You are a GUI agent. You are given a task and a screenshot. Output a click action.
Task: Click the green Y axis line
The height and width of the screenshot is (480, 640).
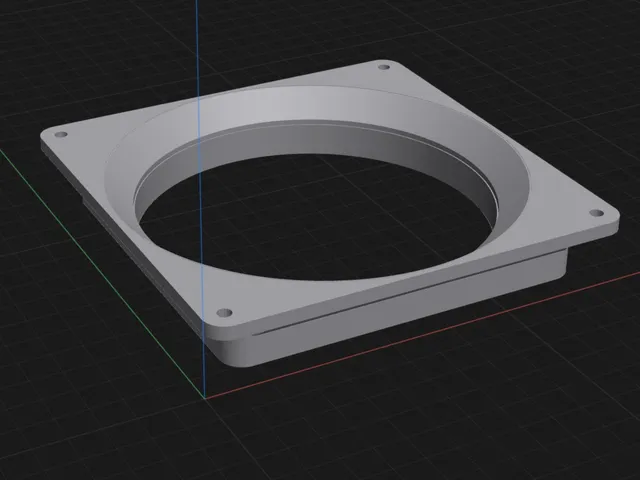[x=102, y=273]
